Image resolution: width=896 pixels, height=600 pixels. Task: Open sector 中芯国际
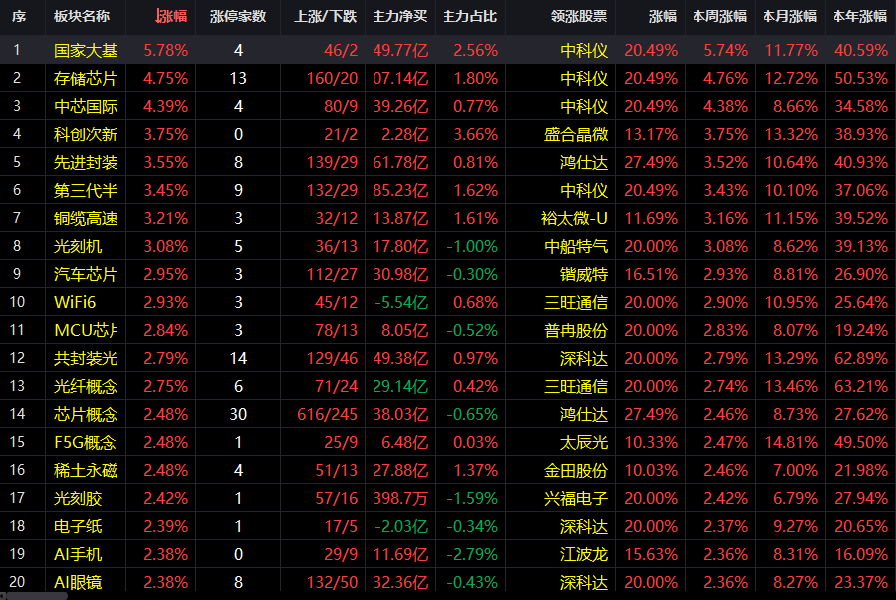point(86,106)
